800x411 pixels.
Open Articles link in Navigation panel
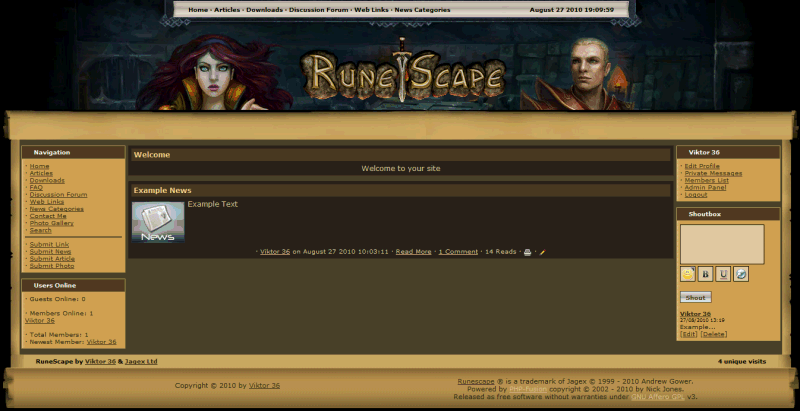[x=41, y=173]
